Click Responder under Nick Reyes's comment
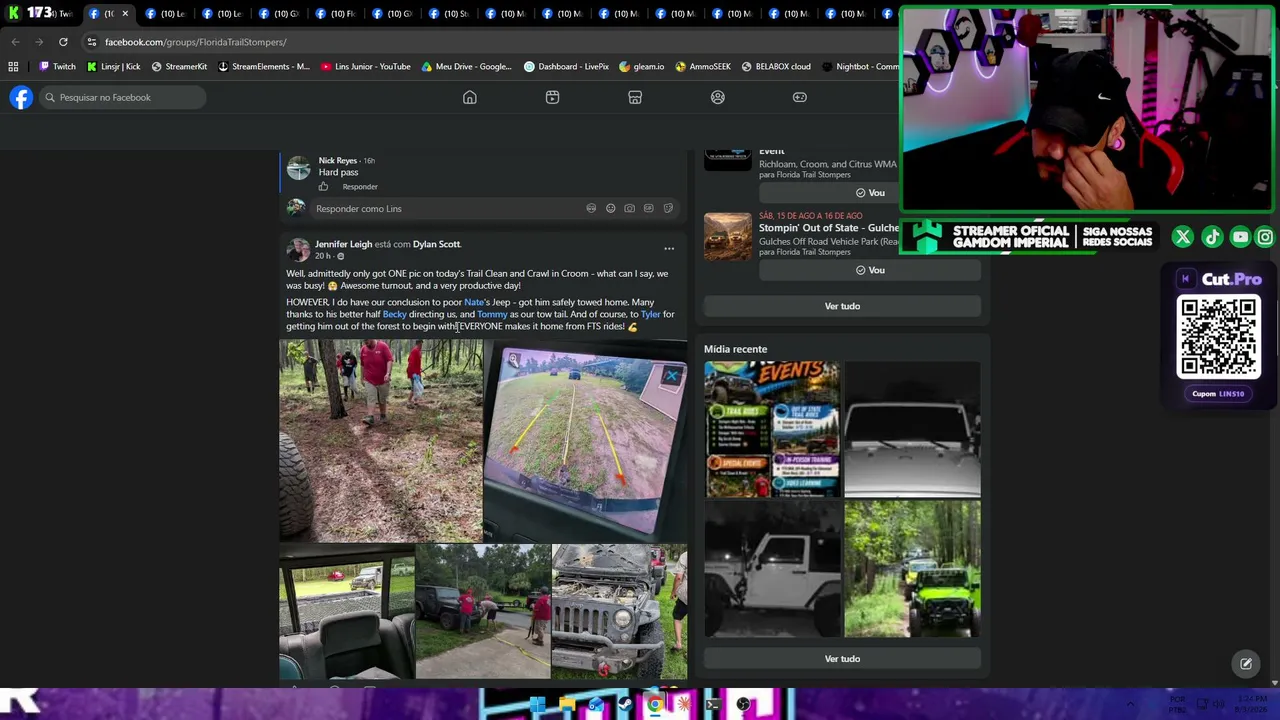This screenshot has height=720, width=1280. (360, 187)
